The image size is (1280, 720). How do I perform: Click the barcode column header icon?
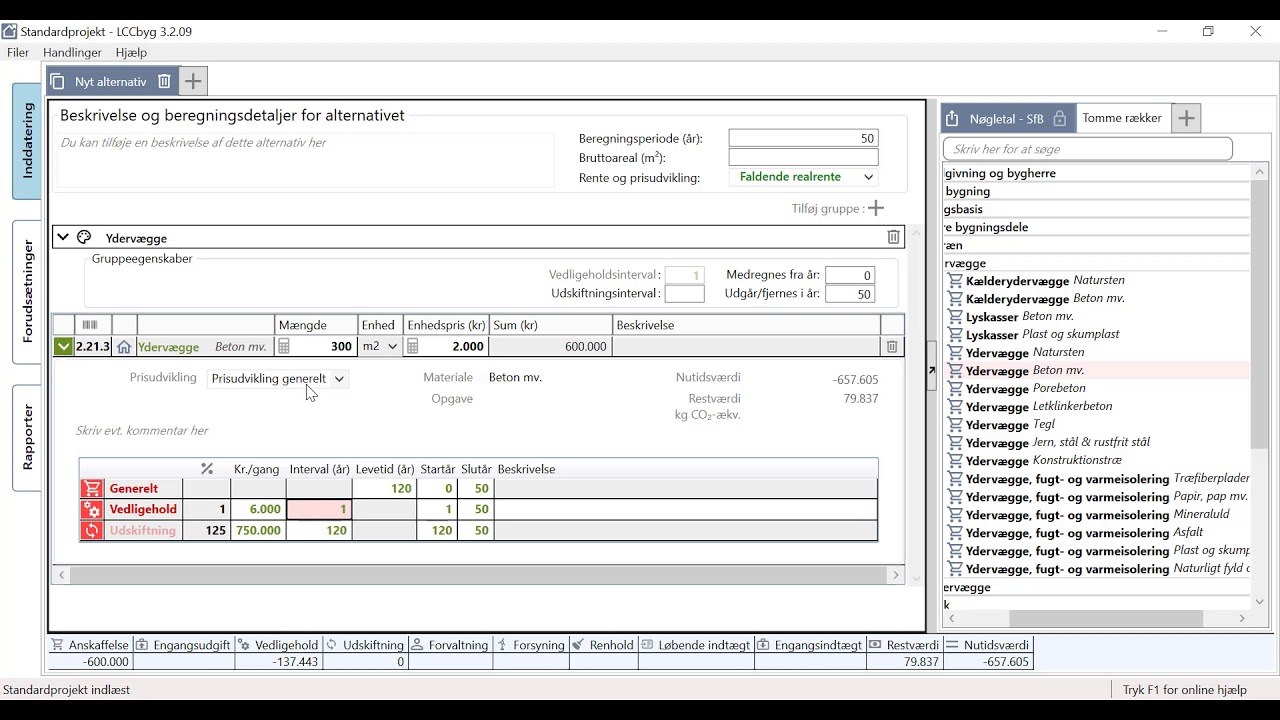click(x=90, y=325)
